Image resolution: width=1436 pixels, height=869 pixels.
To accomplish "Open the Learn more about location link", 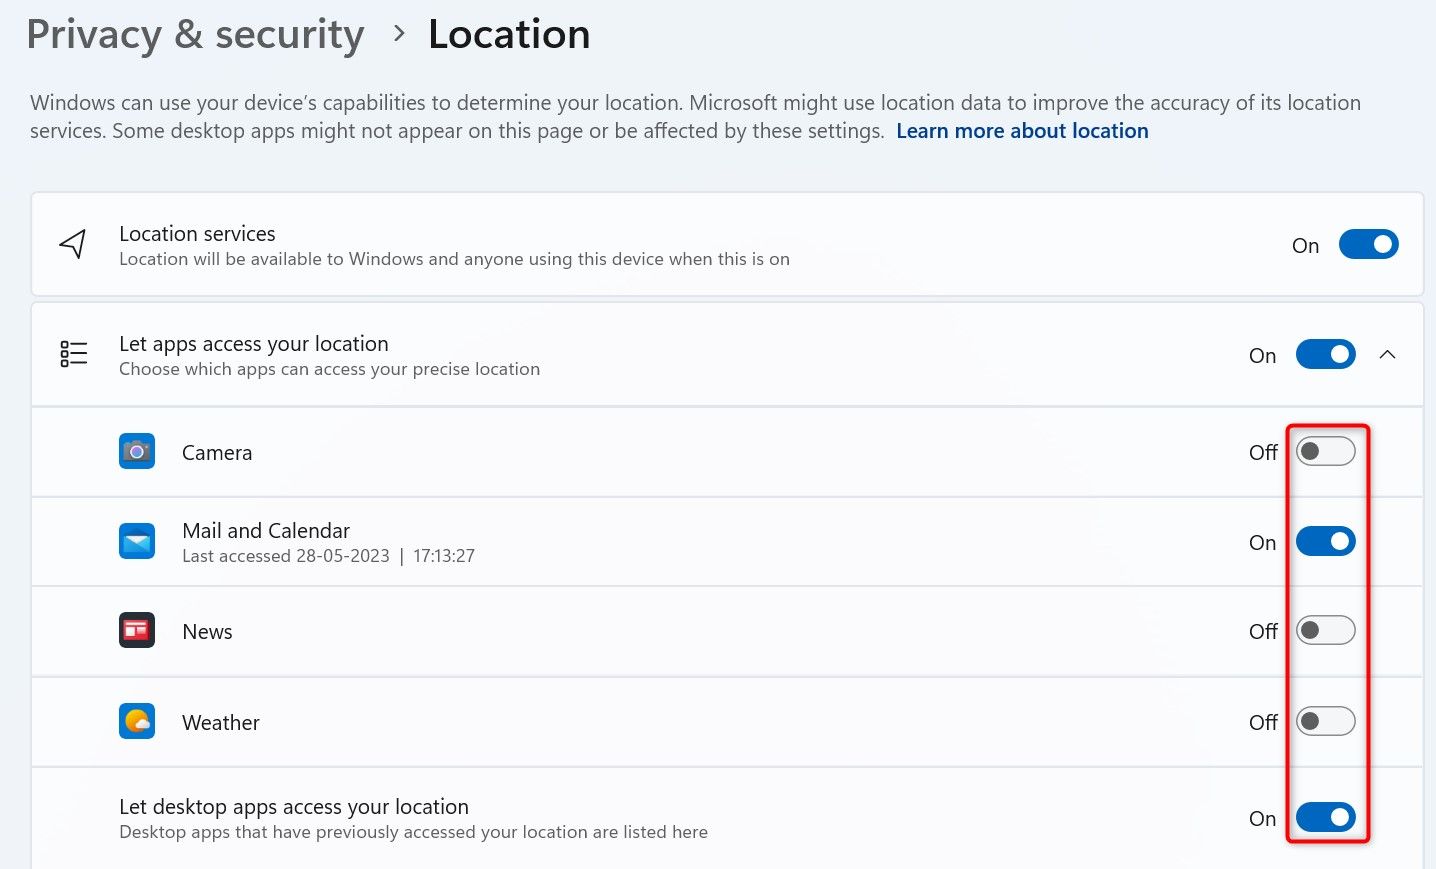I will click(x=1022, y=131).
